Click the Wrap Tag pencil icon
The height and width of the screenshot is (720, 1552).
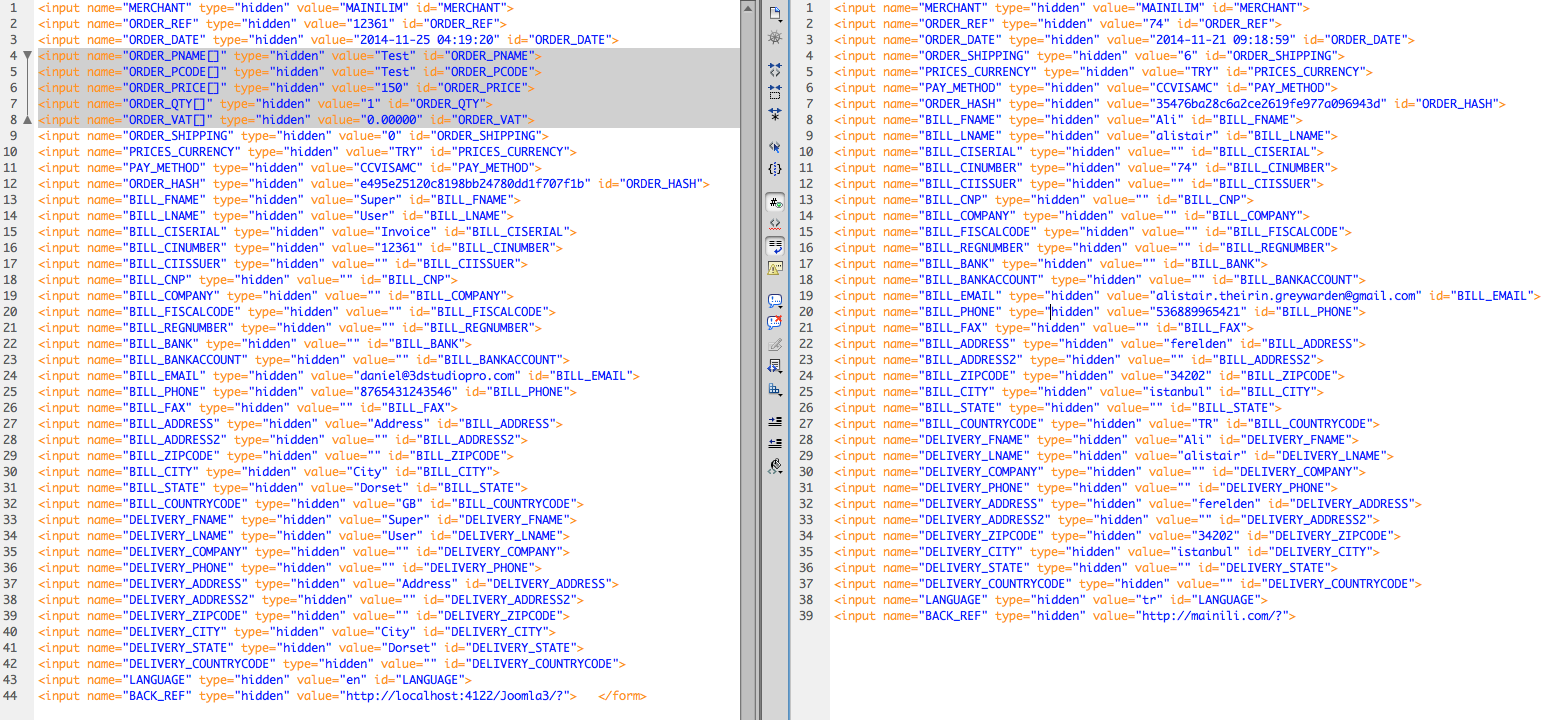click(775, 344)
